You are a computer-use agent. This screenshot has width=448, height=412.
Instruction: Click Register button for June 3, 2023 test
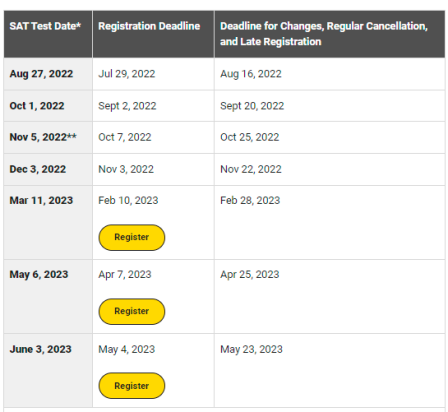point(132,386)
